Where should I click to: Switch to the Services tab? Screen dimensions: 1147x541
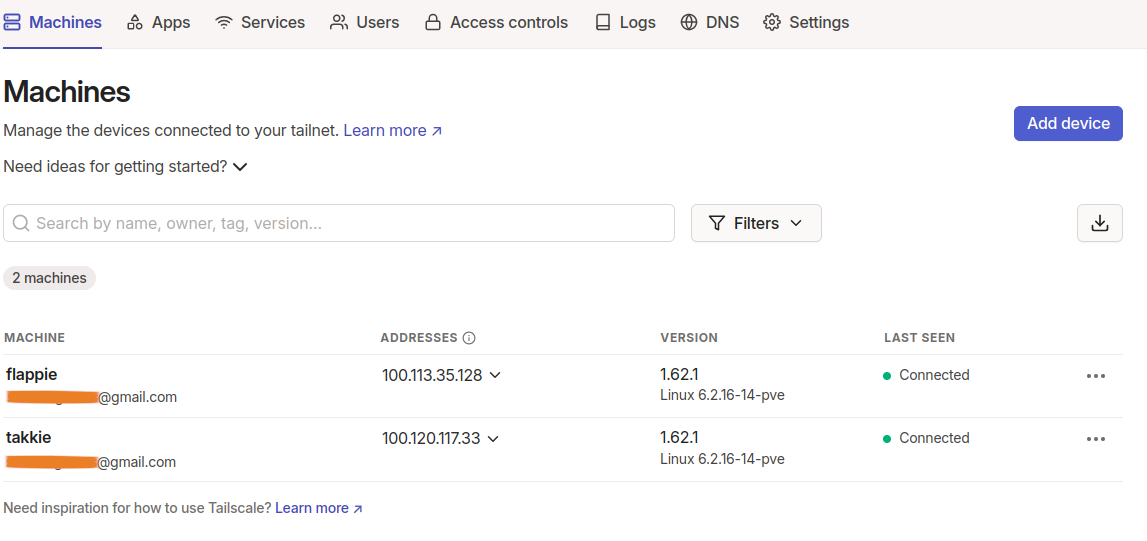click(260, 23)
